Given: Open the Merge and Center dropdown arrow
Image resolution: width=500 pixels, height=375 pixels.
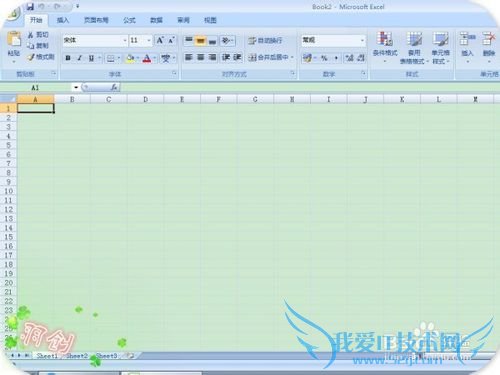Looking at the screenshot, I should point(292,57).
